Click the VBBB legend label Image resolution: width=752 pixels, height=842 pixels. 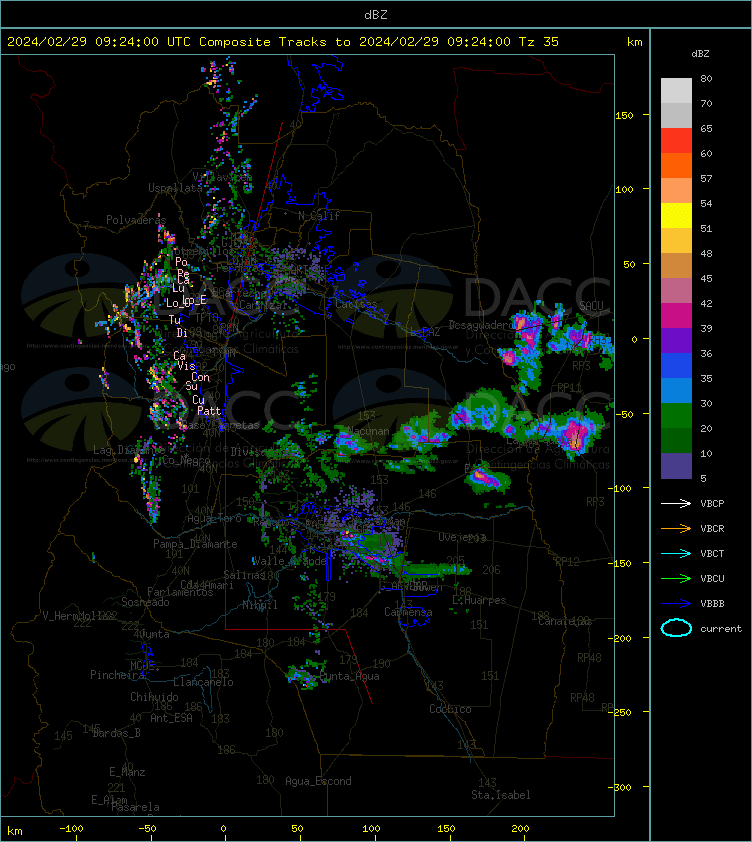[712, 604]
